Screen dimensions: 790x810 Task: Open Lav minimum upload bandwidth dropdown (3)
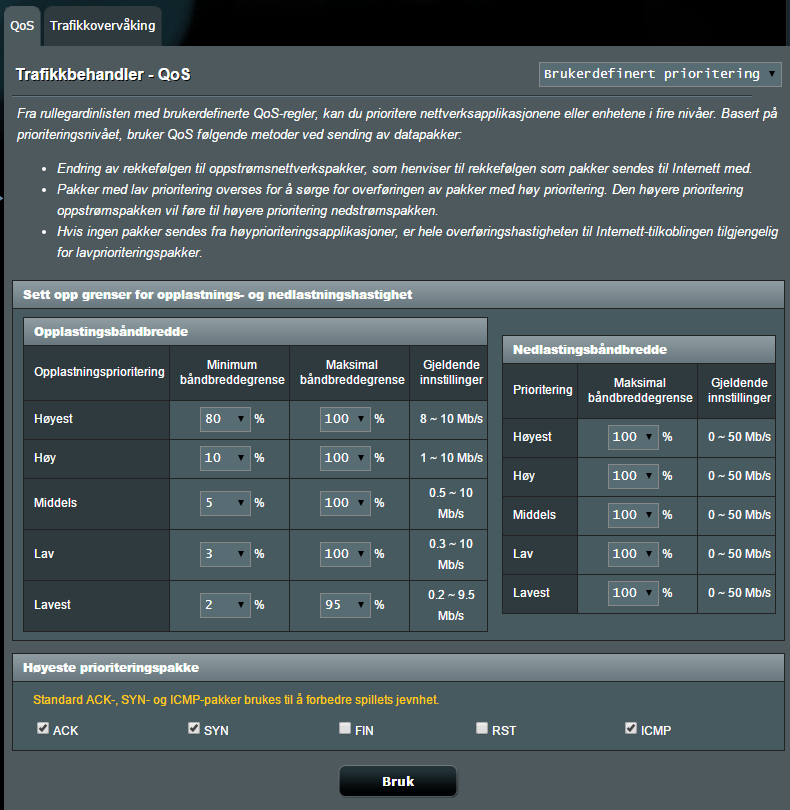tap(225, 554)
